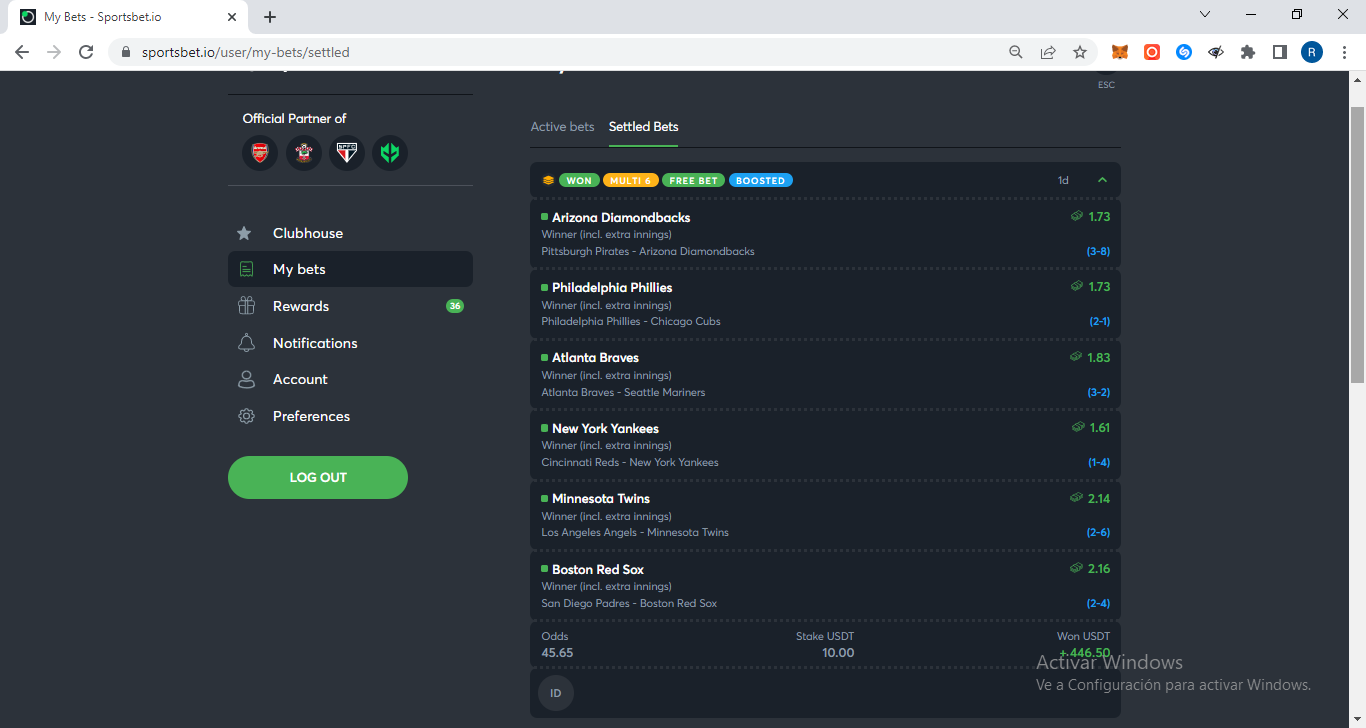
Task: Open the Southampton partner badge
Action: (x=304, y=153)
